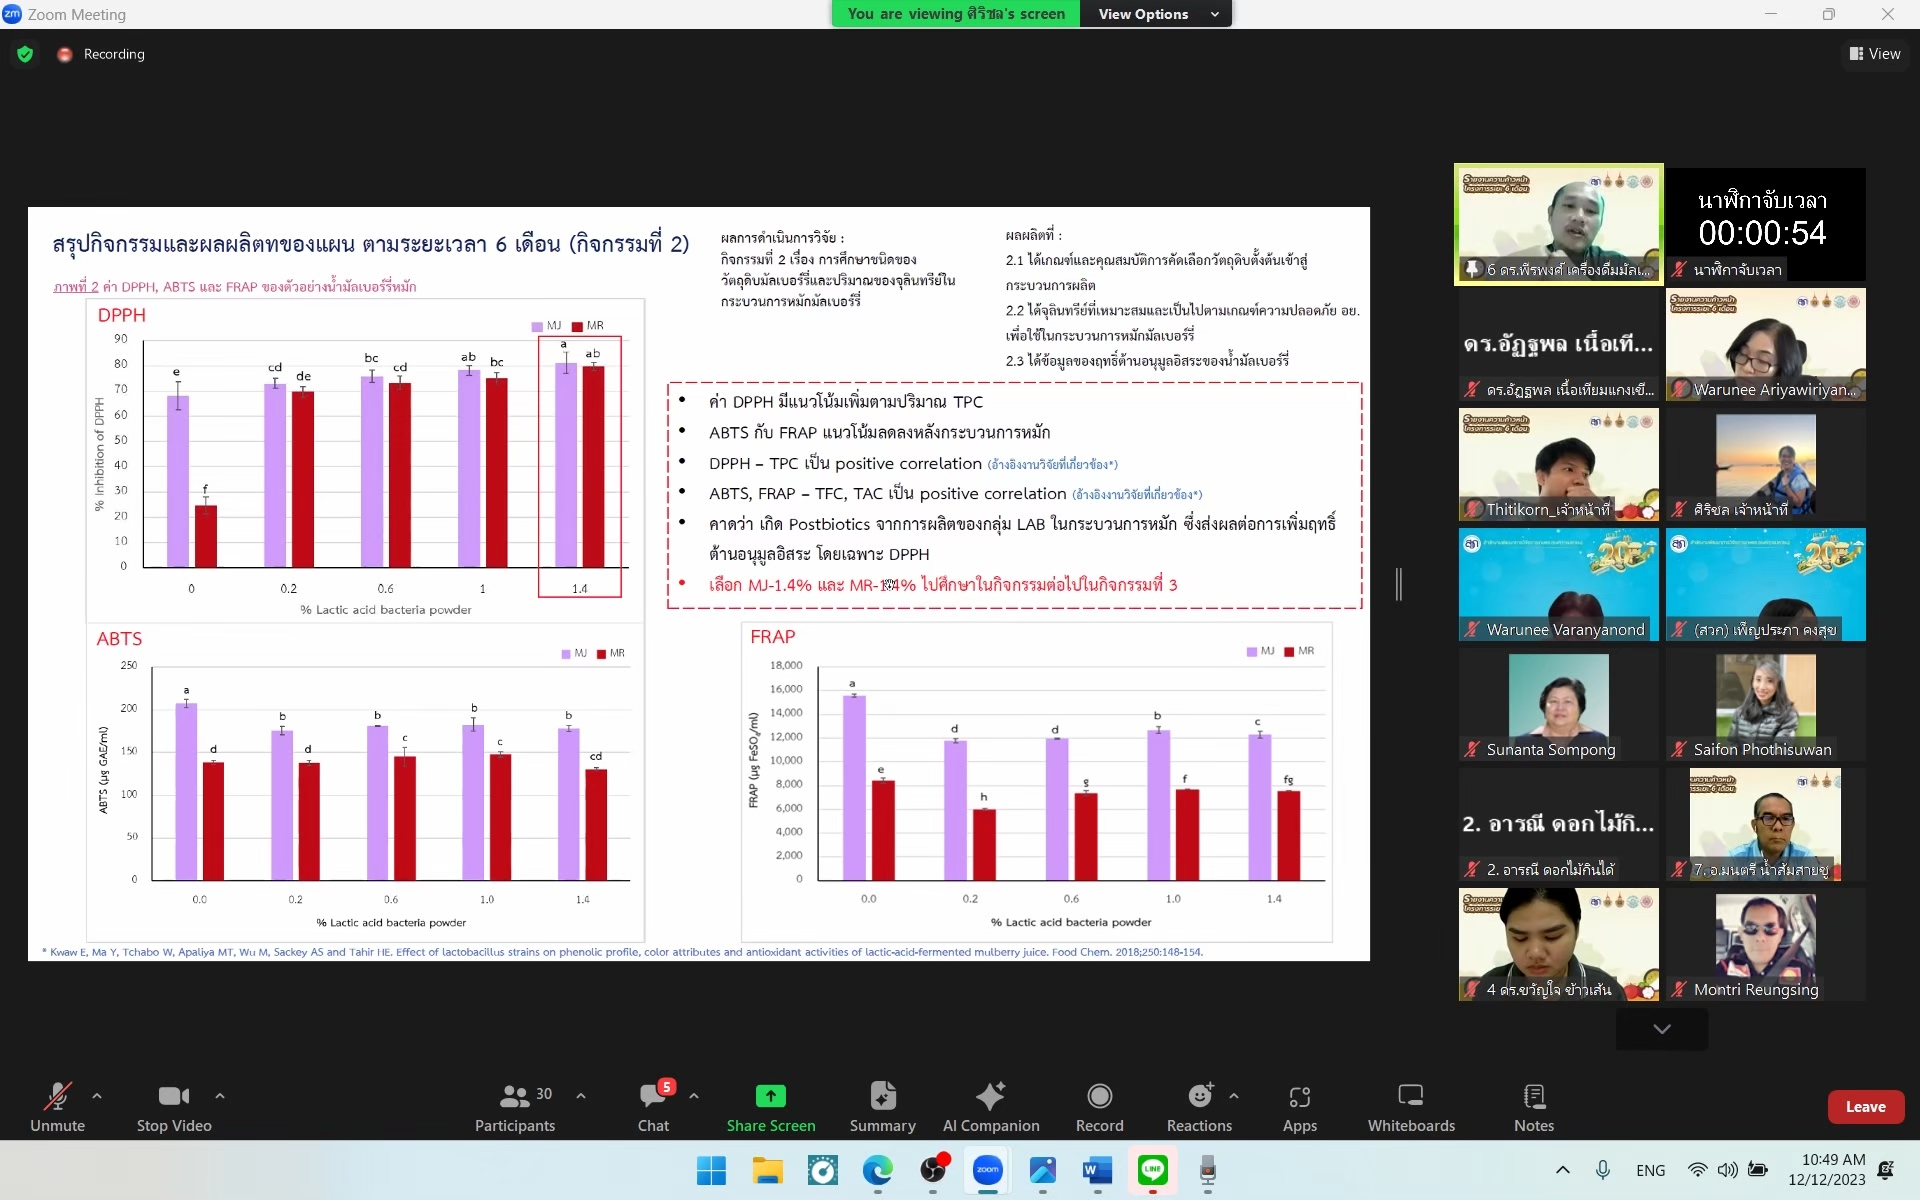Toggle Stop Video camera button
This screenshot has height=1200, width=1920.
[173, 1097]
